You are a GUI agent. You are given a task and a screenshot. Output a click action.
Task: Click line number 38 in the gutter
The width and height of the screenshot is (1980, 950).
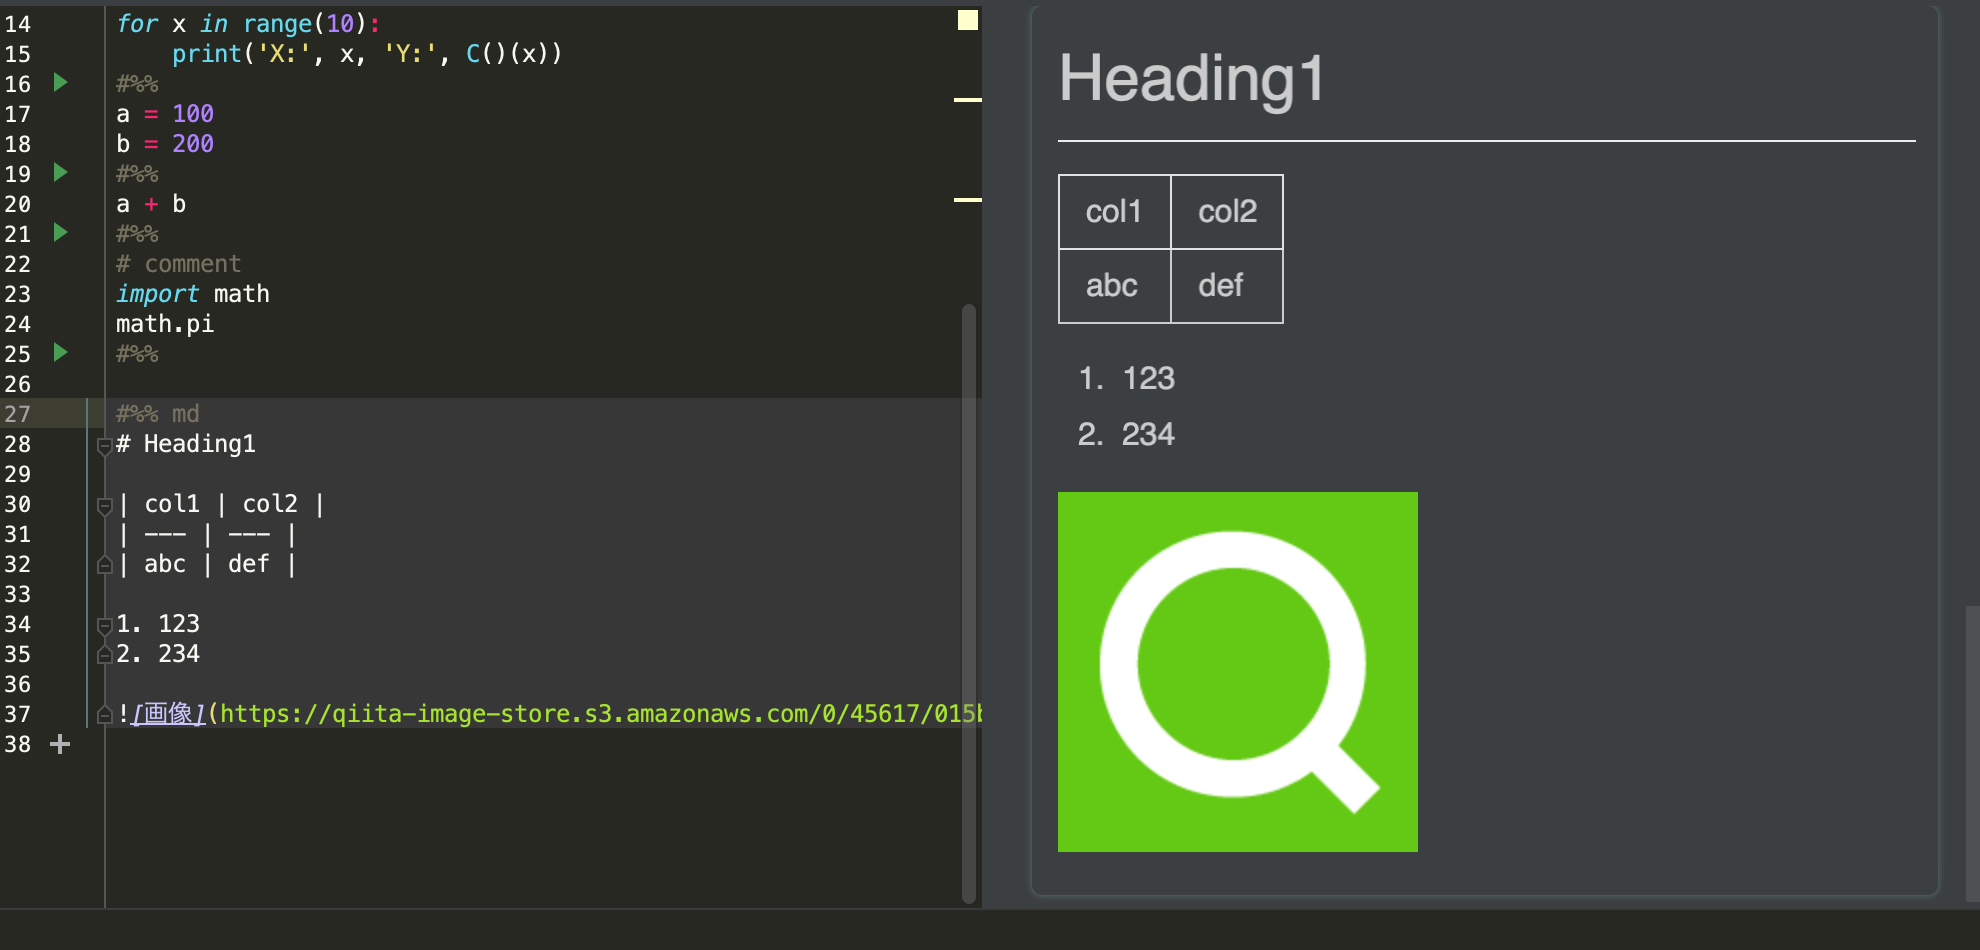(x=17, y=744)
